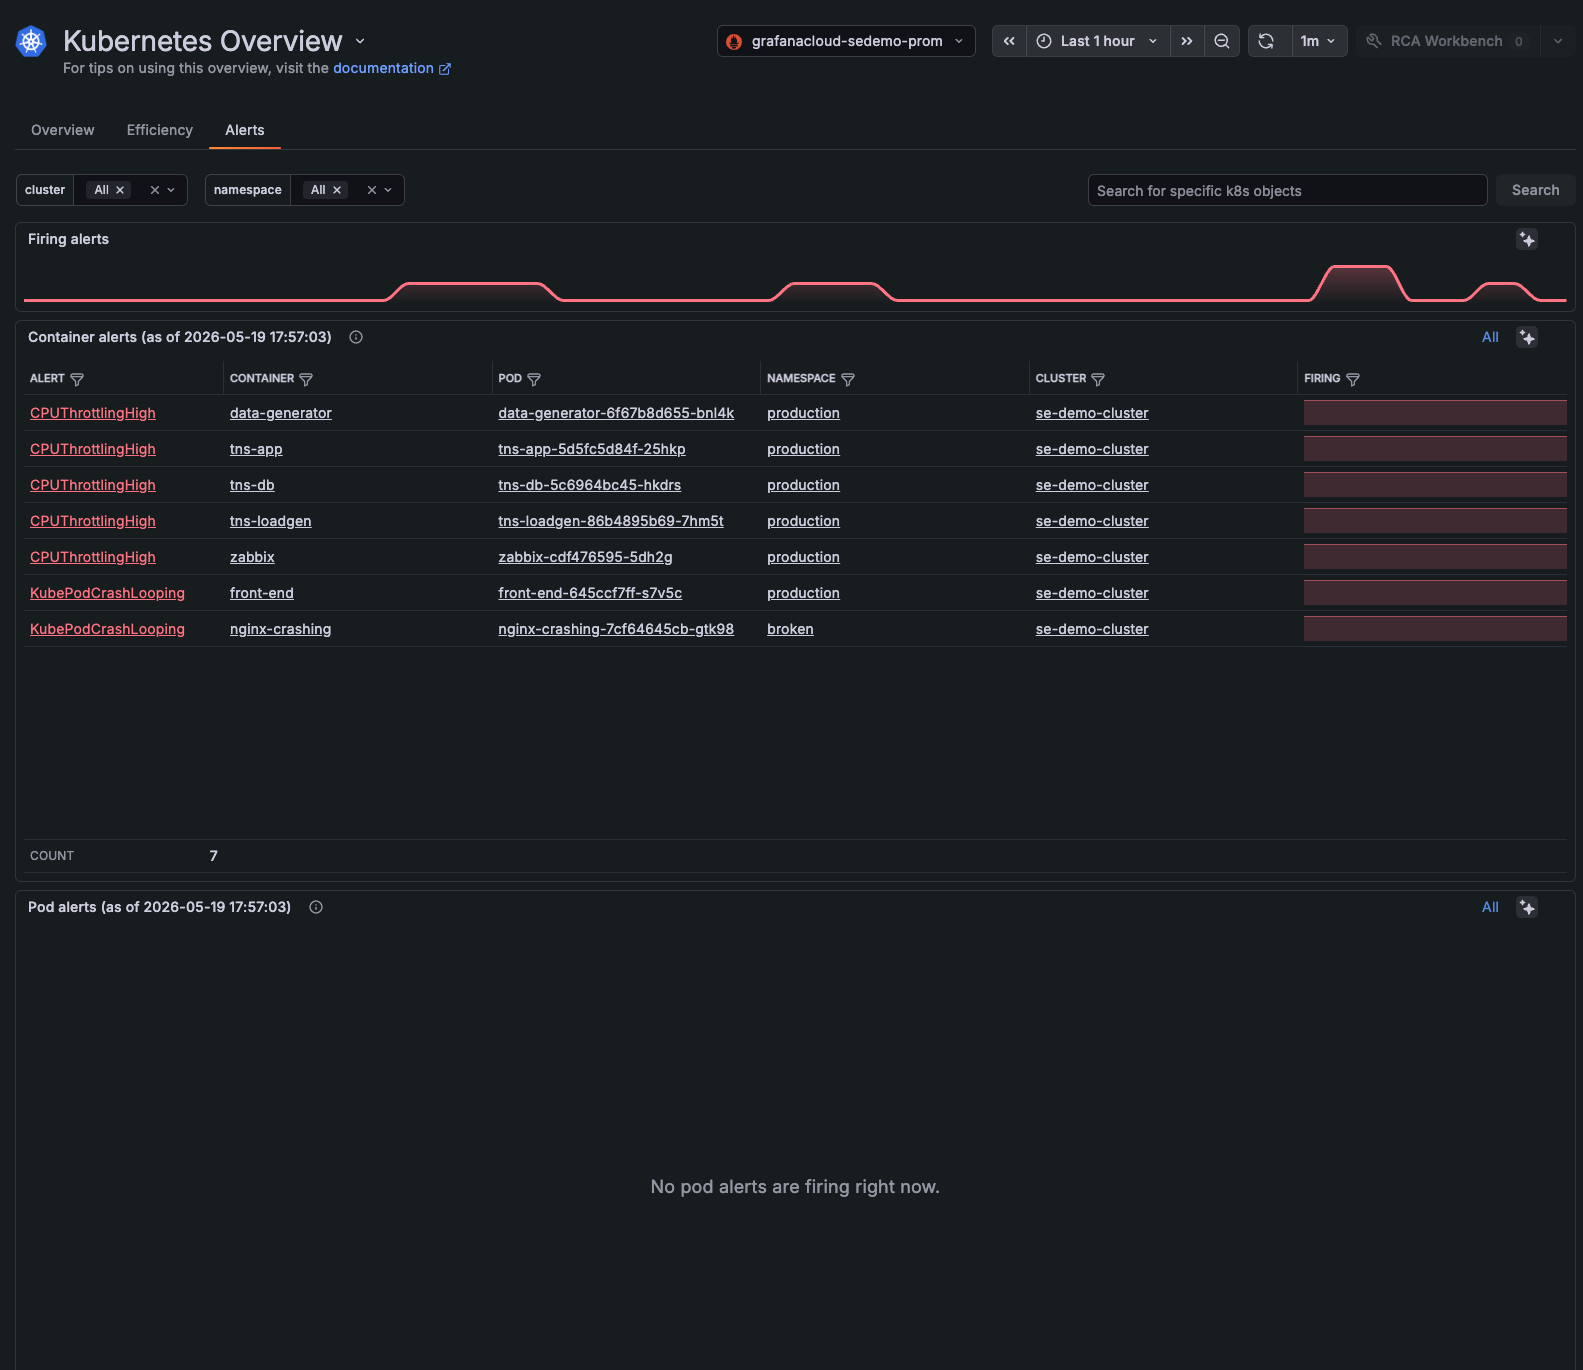Click All in the Container alerts panel
The image size is (1583, 1370).
[x=1490, y=337]
